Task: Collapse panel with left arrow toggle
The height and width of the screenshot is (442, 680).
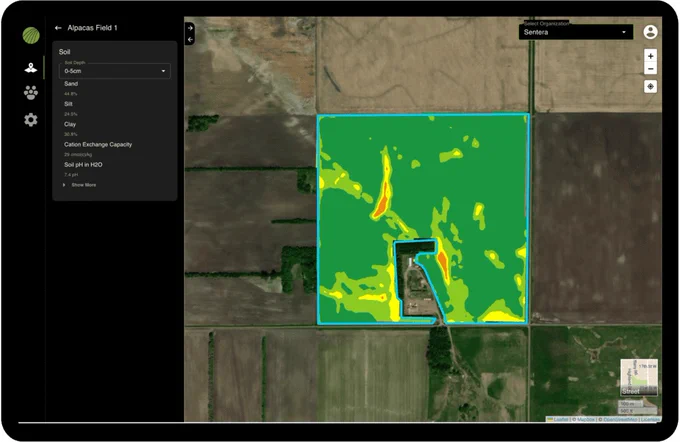Action: [190, 39]
